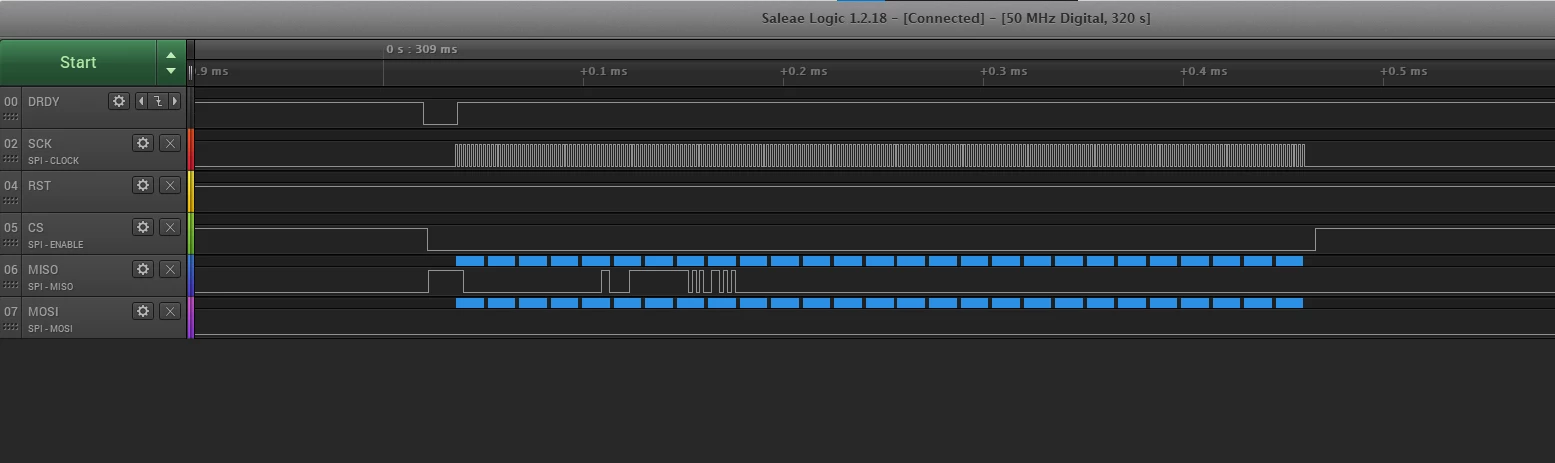Select the DRDY channel label
Screen dimensions: 1555x463
pos(44,102)
